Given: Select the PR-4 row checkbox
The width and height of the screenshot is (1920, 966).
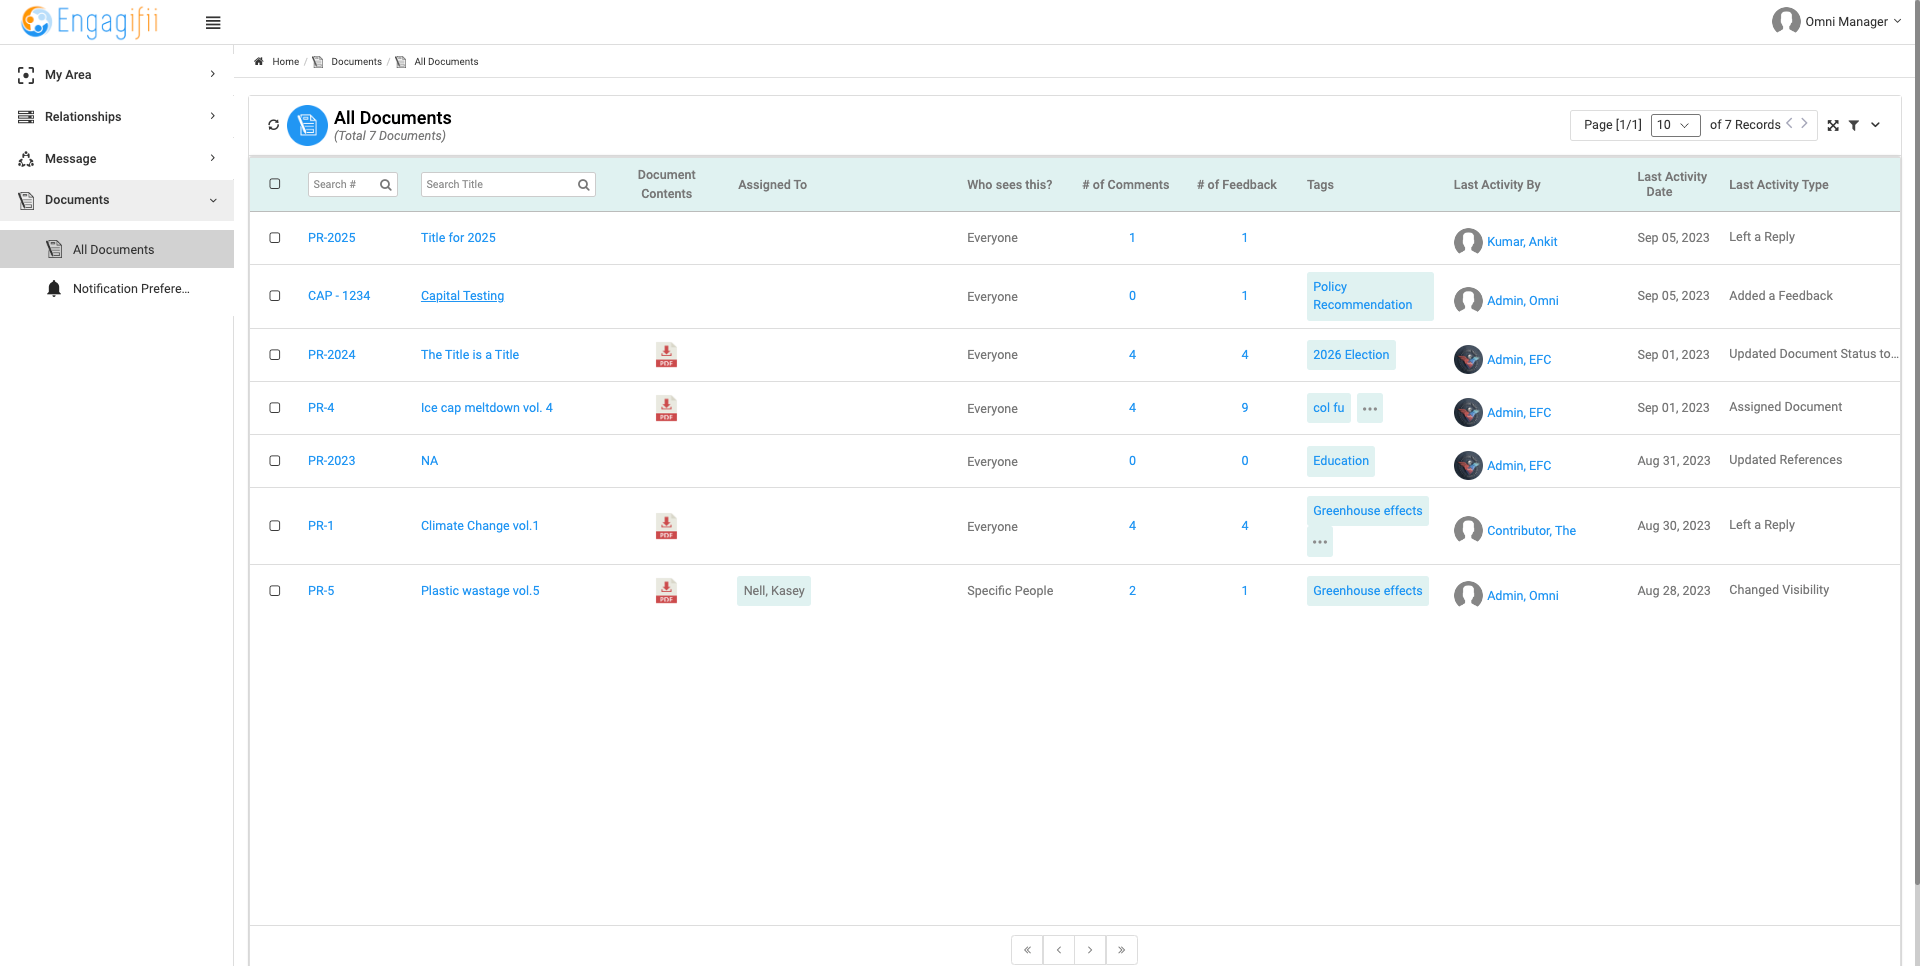Looking at the screenshot, I should coord(275,408).
